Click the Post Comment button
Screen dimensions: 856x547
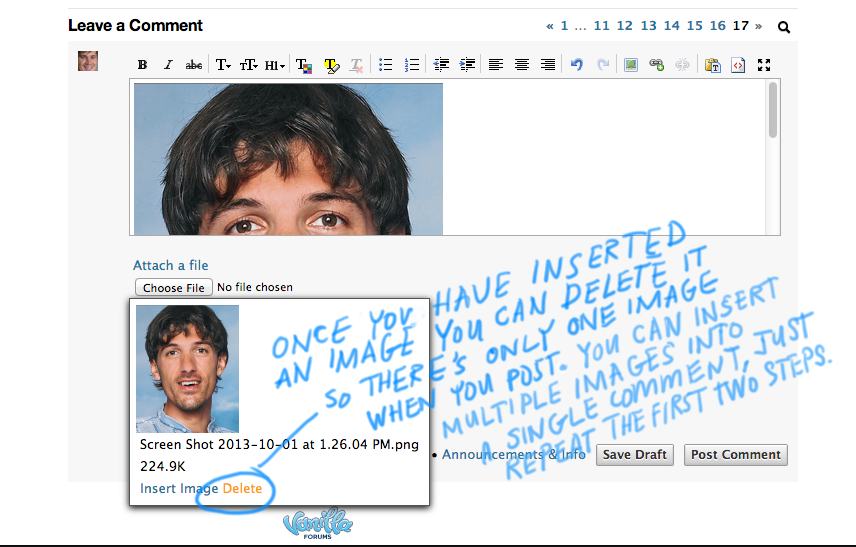click(x=736, y=455)
